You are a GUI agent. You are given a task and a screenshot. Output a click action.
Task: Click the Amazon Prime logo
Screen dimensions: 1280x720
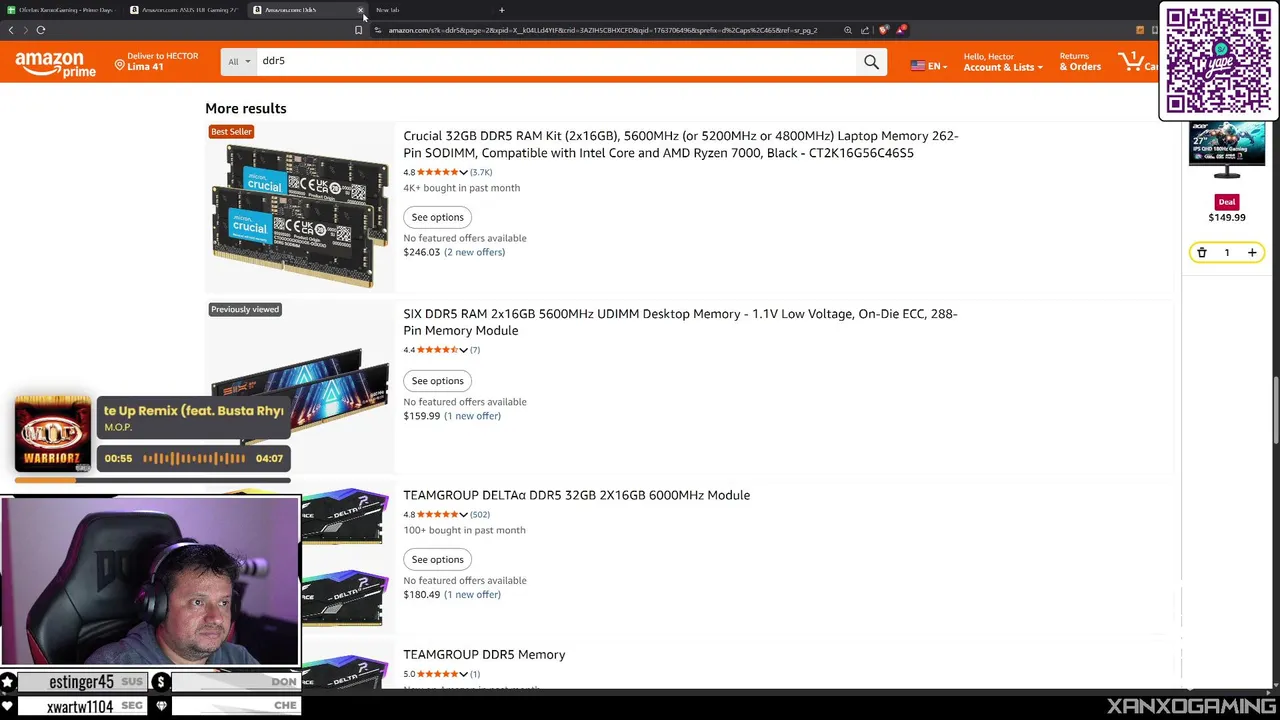[55, 64]
